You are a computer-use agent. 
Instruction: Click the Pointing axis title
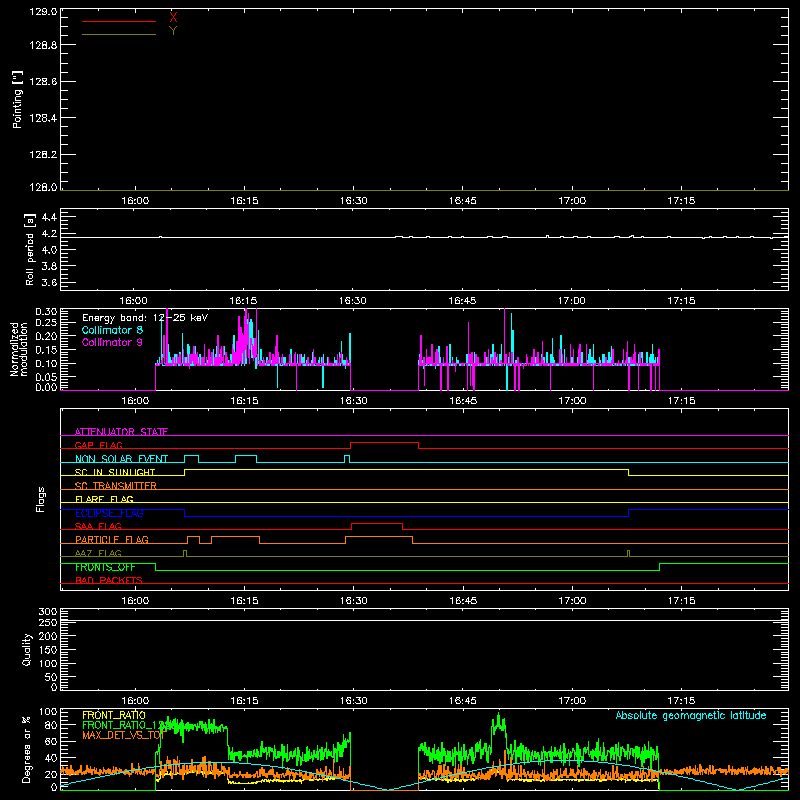pyautogui.click(x=17, y=99)
